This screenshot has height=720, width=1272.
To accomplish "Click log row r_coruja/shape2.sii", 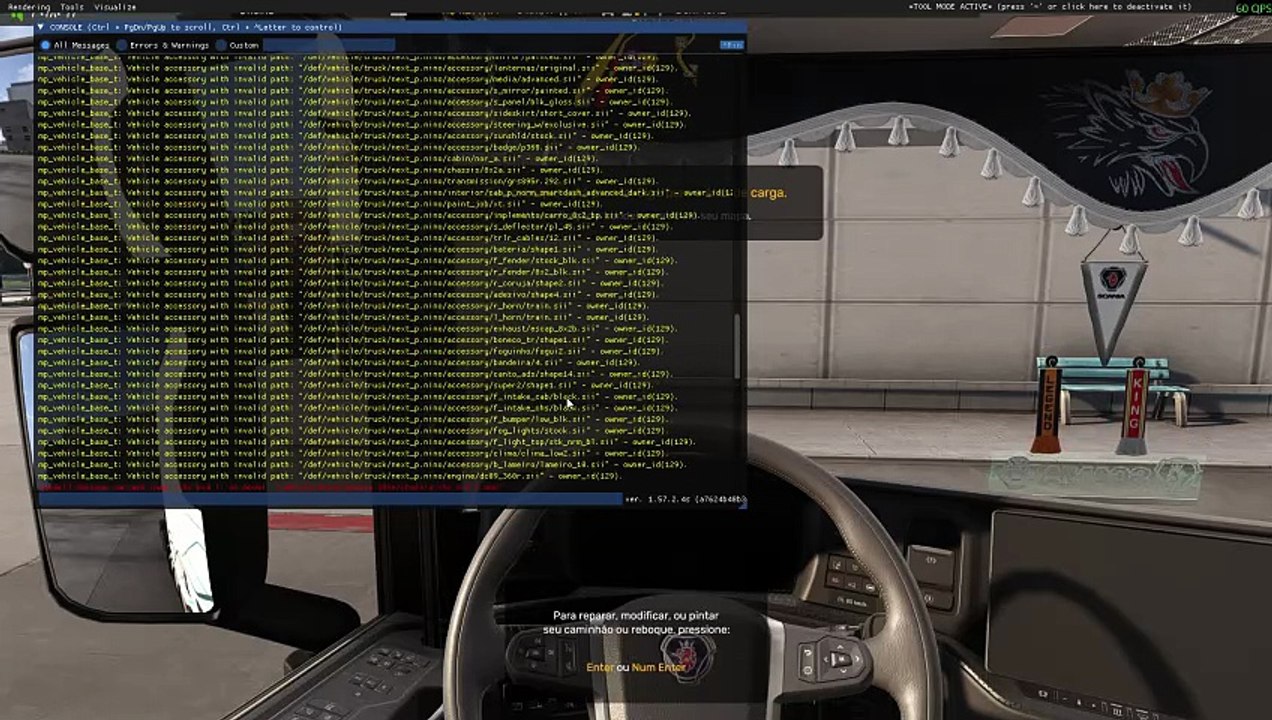I will (350, 283).
